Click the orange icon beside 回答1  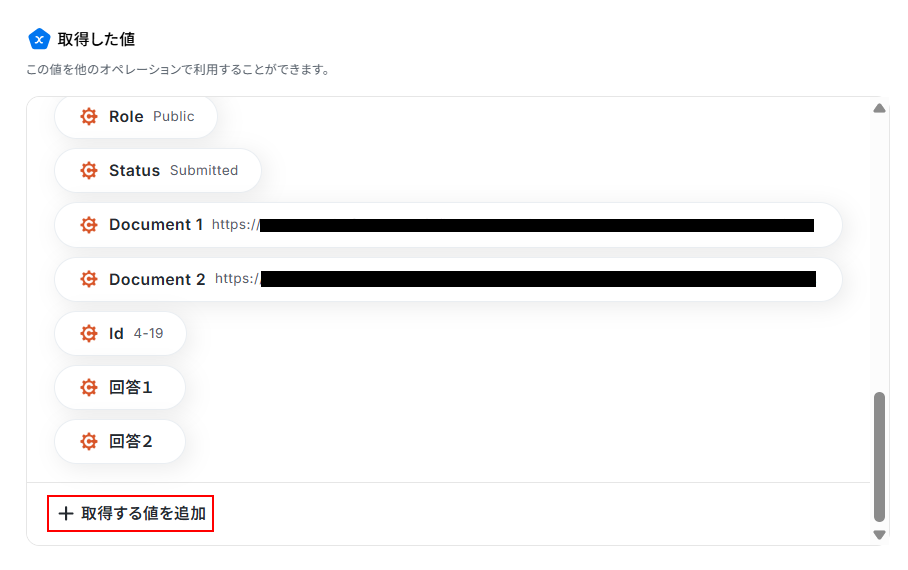tap(89, 387)
